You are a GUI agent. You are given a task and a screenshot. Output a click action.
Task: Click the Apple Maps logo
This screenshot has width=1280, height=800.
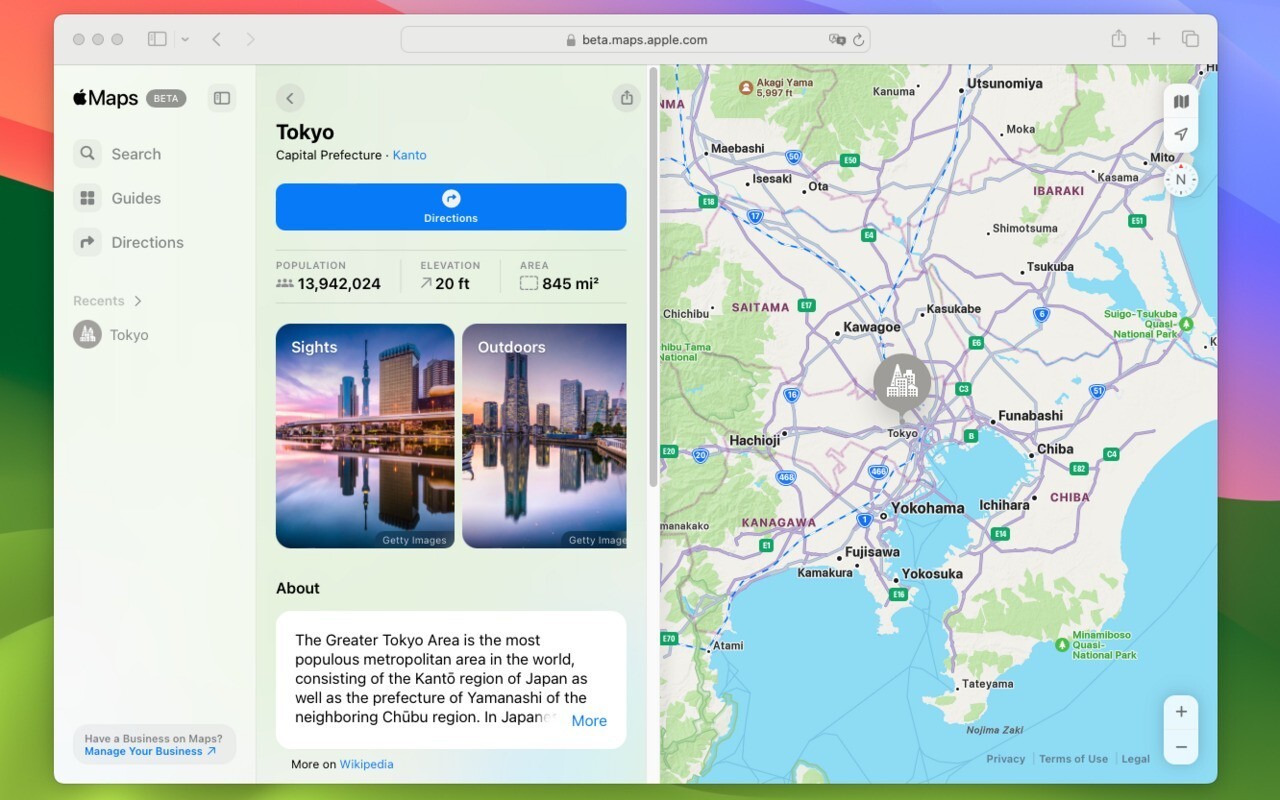tap(105, 98)
